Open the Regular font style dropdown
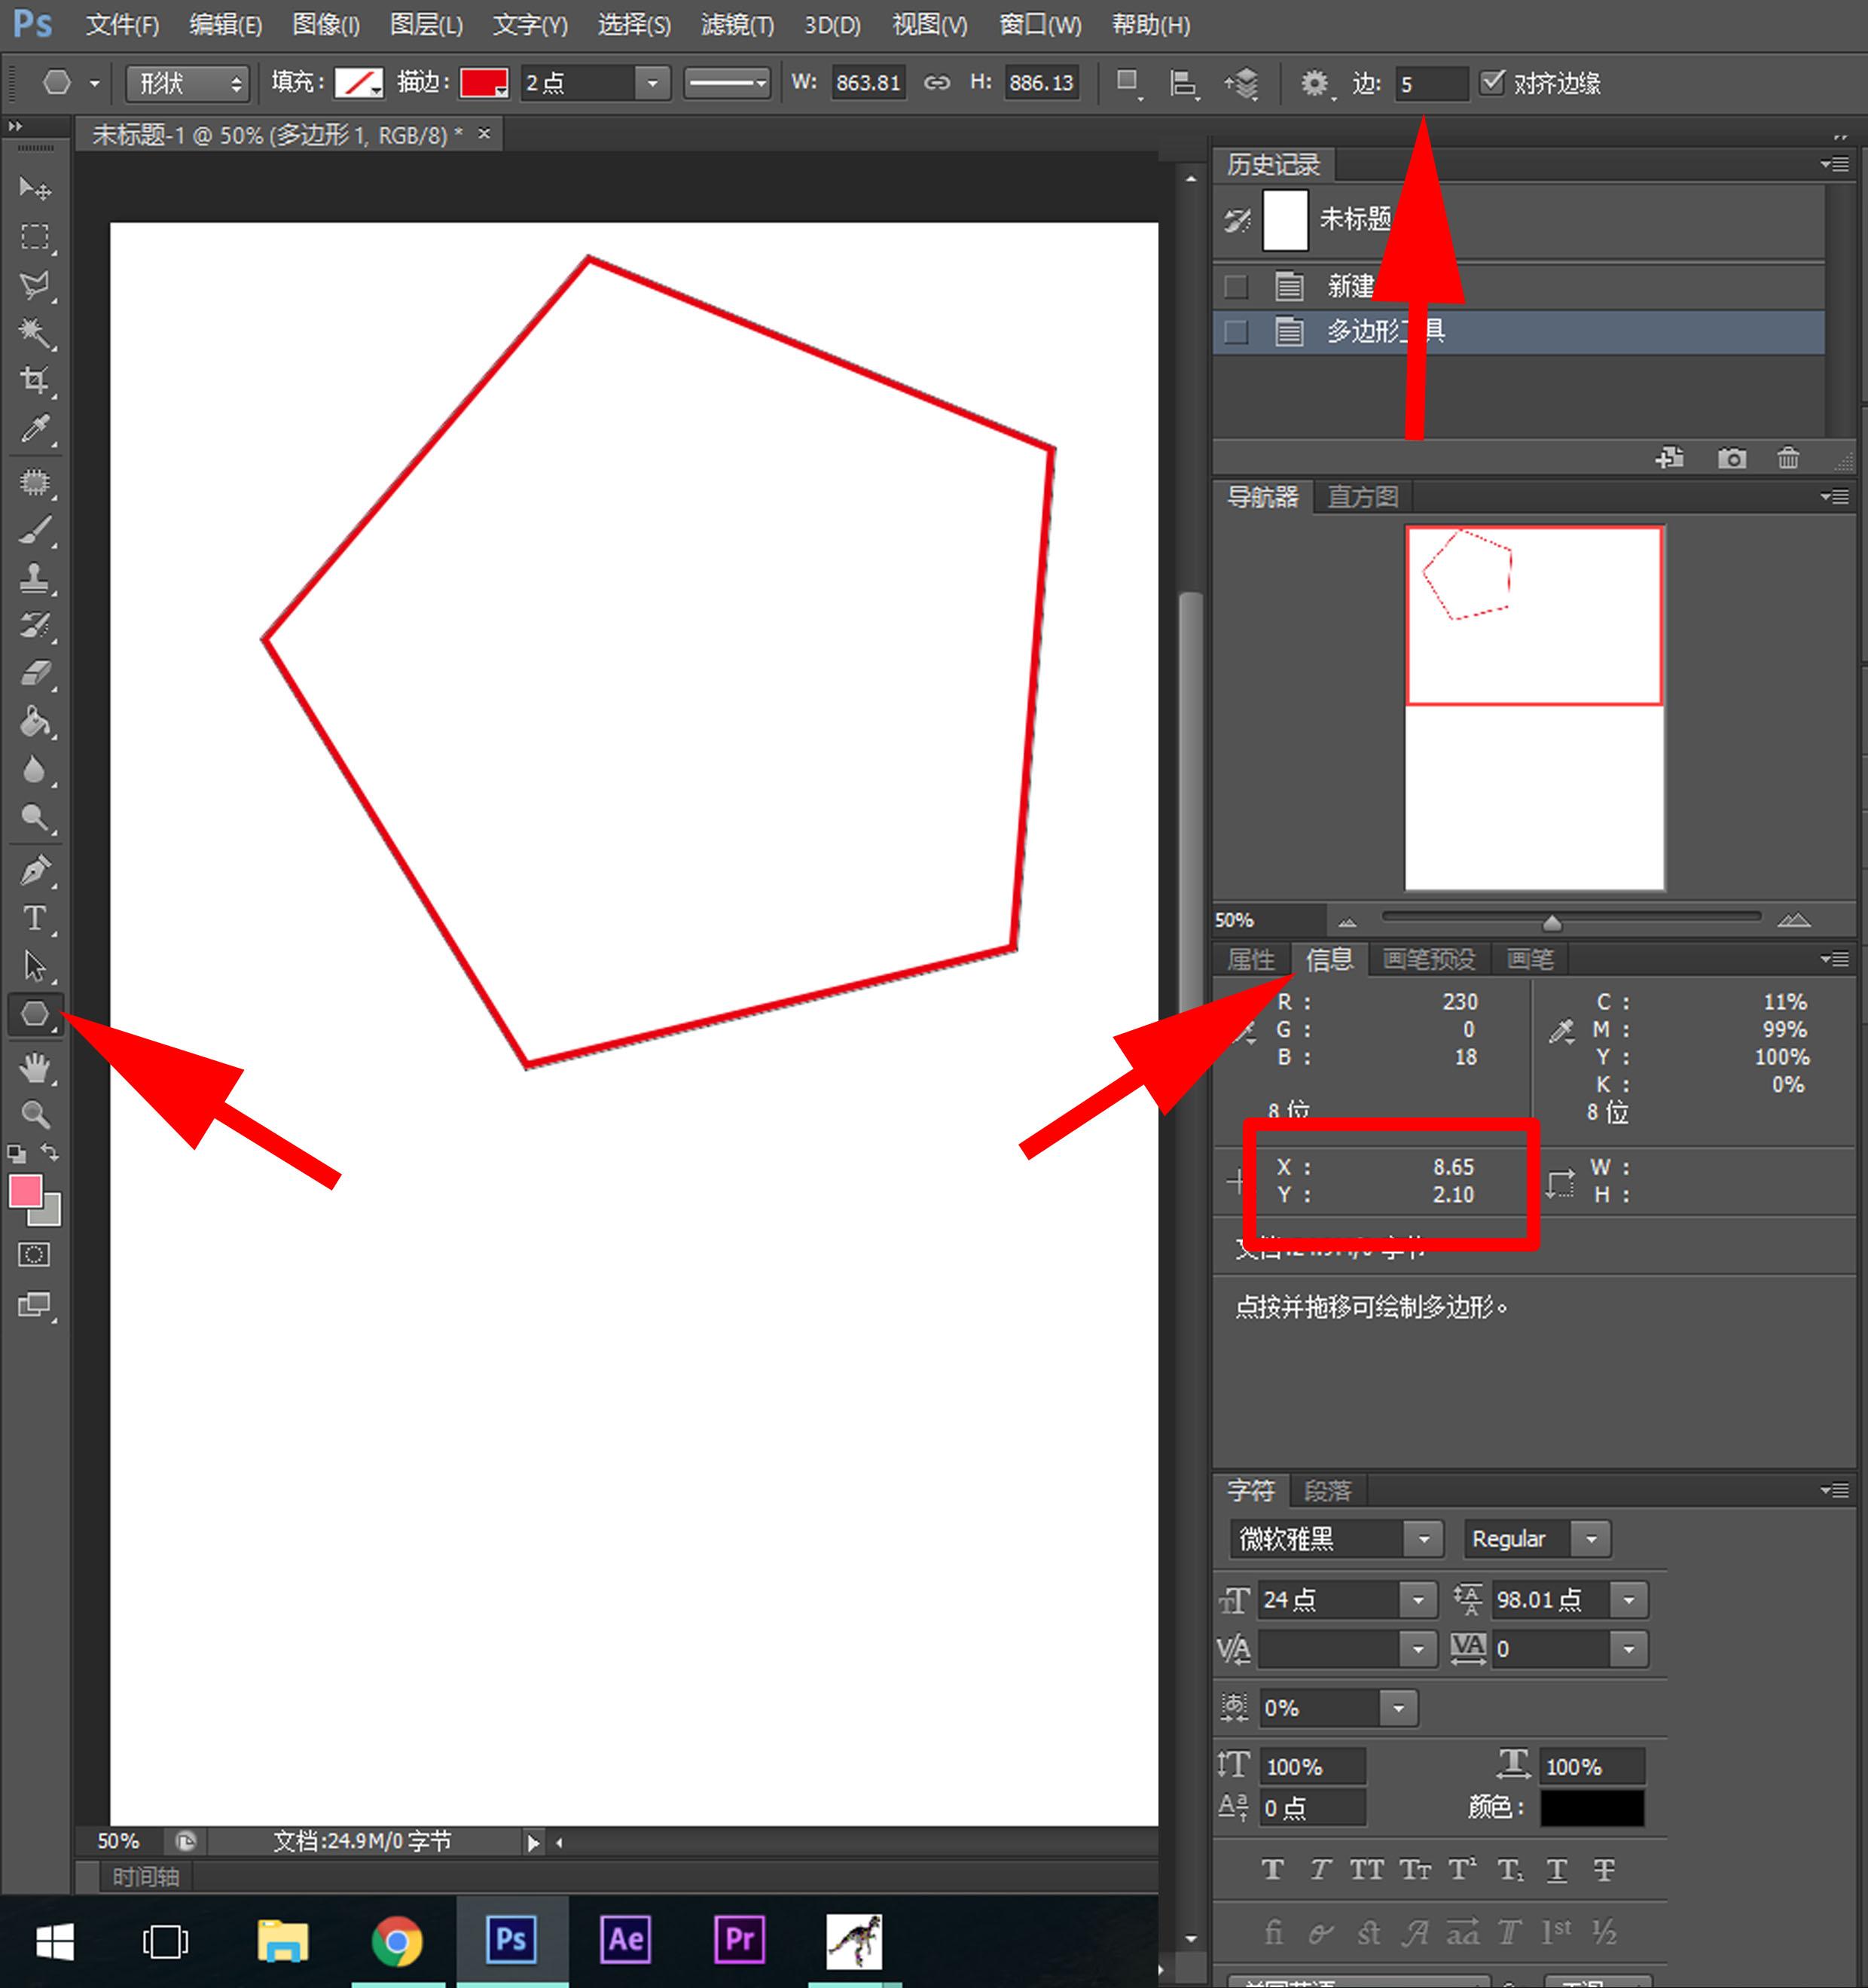Screen dimensions: 1868x1988 (1591, 1539)
